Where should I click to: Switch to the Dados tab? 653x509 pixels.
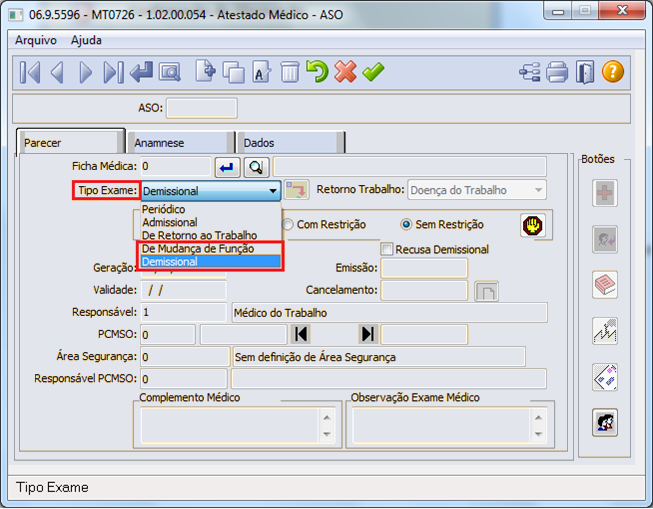(290, 143)
